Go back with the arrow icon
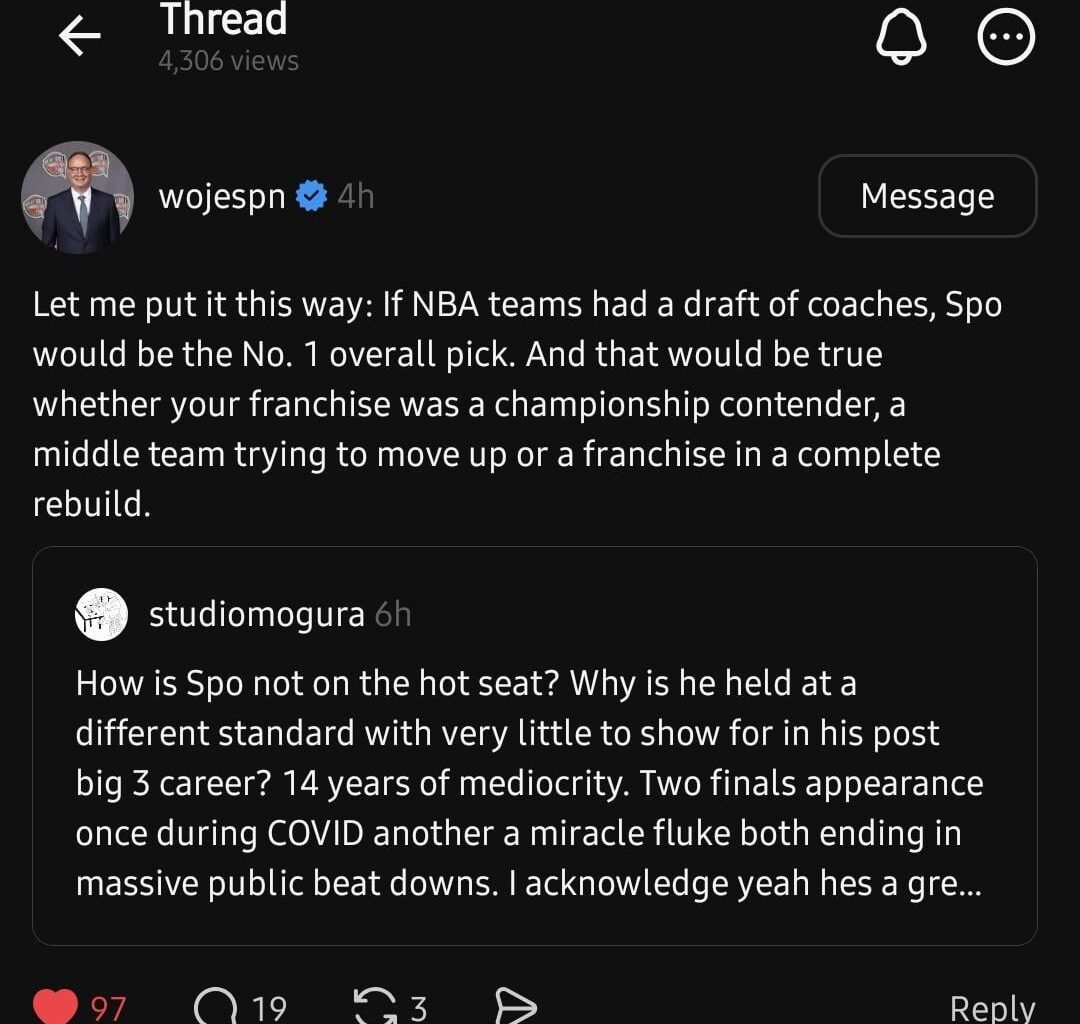Image resolution: width=1080 pixels, height=1024 pixels. click(78, 36)
